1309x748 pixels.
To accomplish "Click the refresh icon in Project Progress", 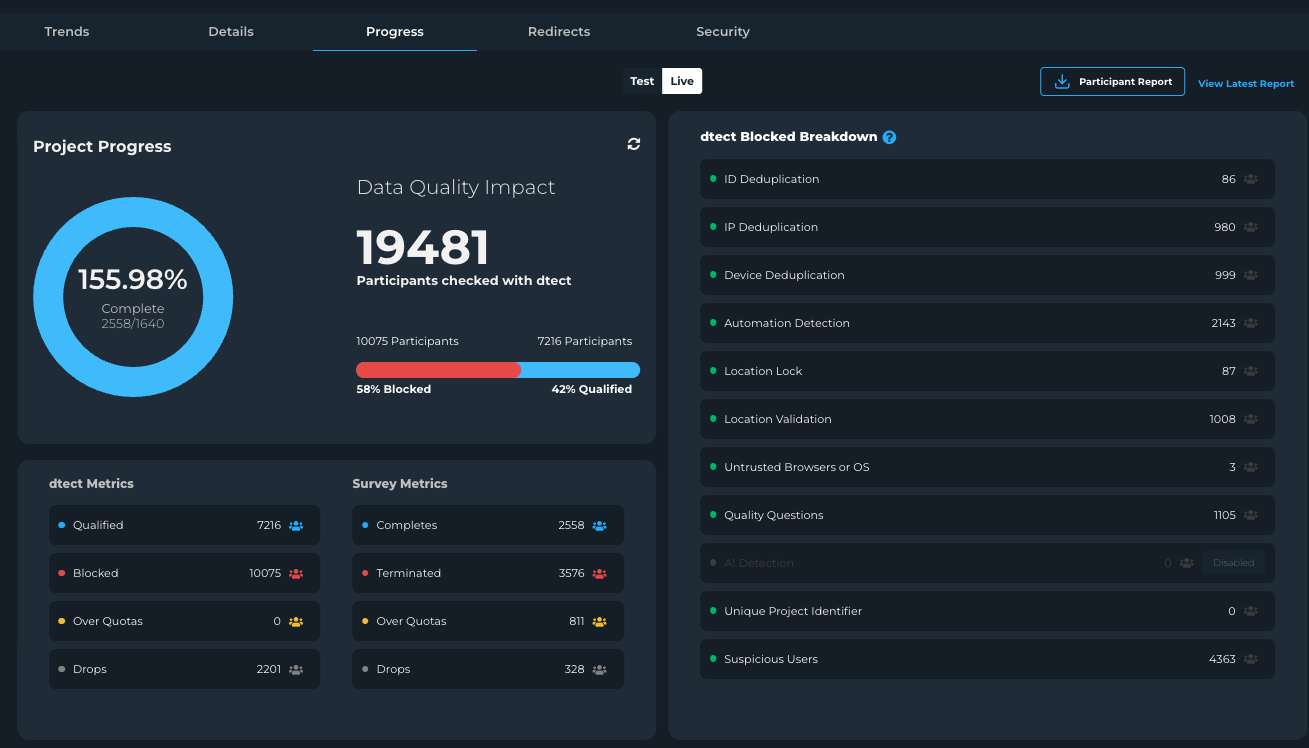I will (633, 144).
